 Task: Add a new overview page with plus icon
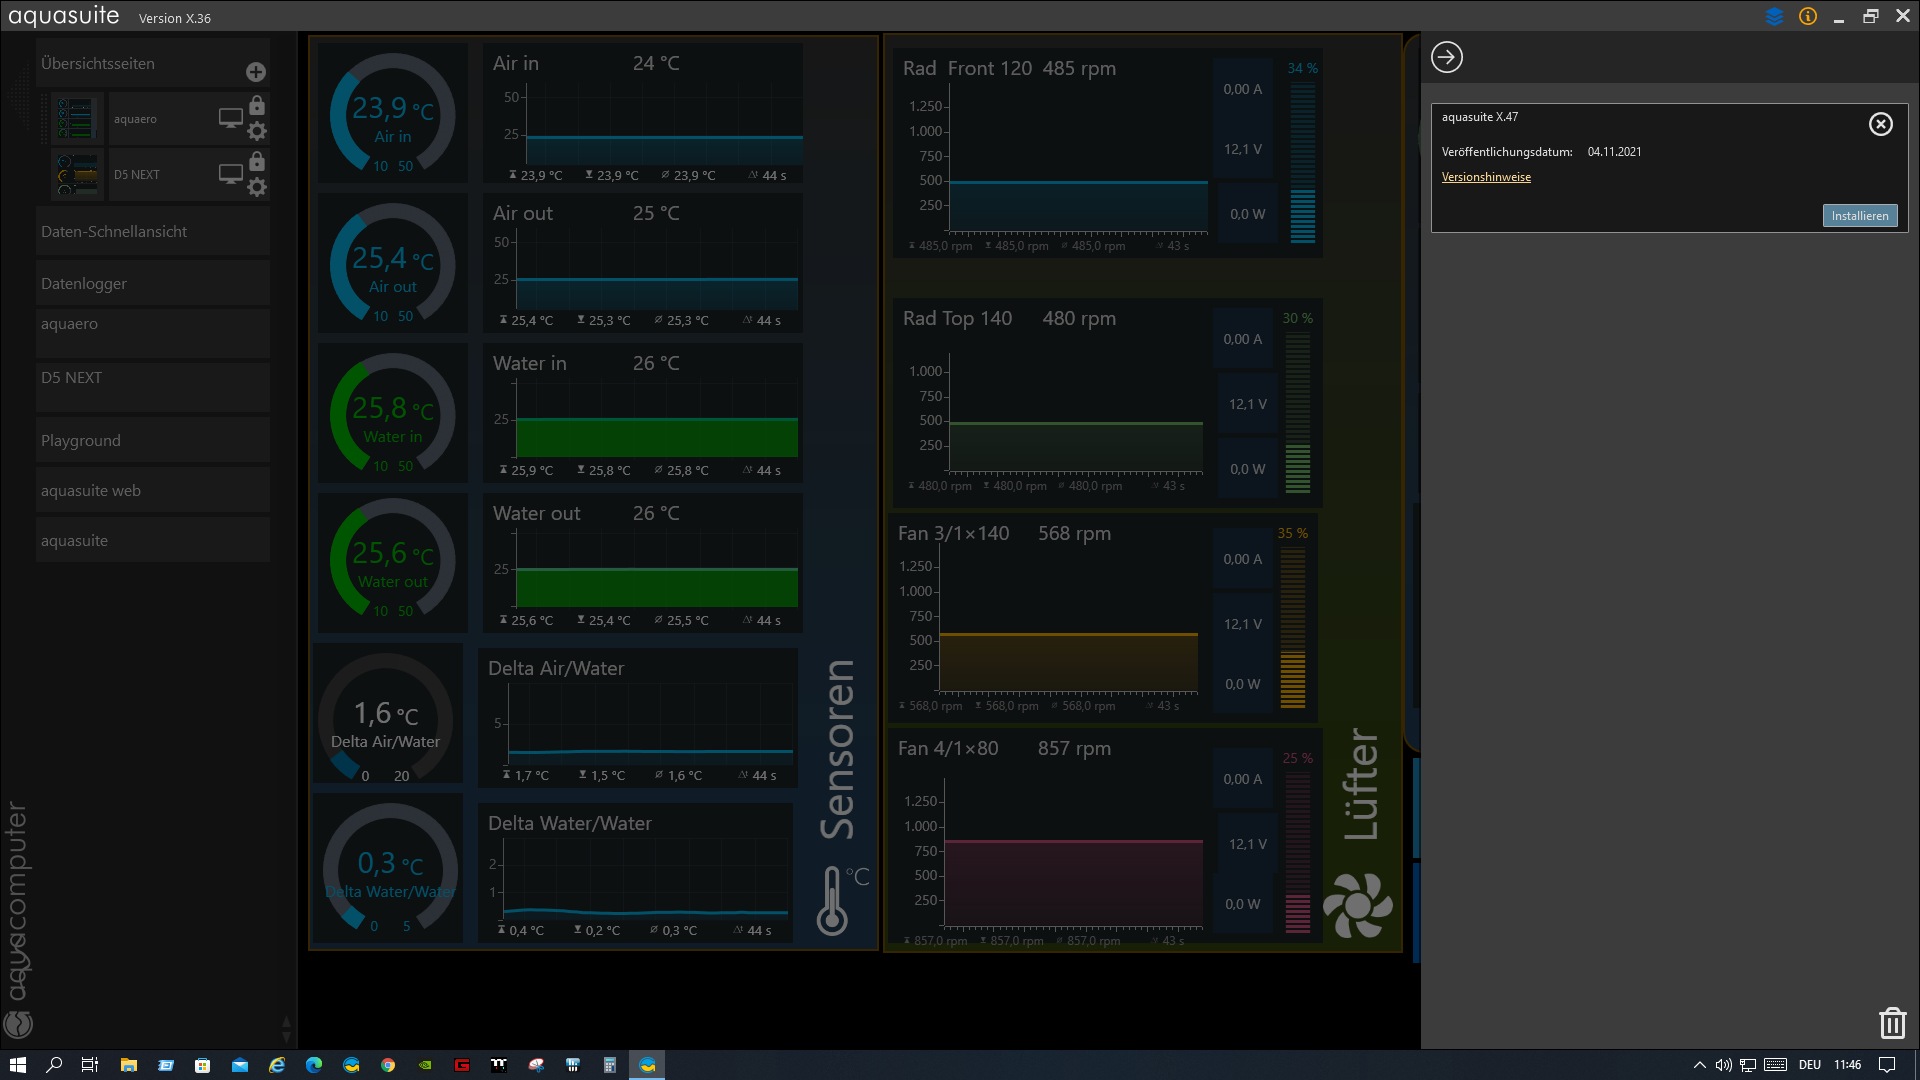[x=256, y=72]
